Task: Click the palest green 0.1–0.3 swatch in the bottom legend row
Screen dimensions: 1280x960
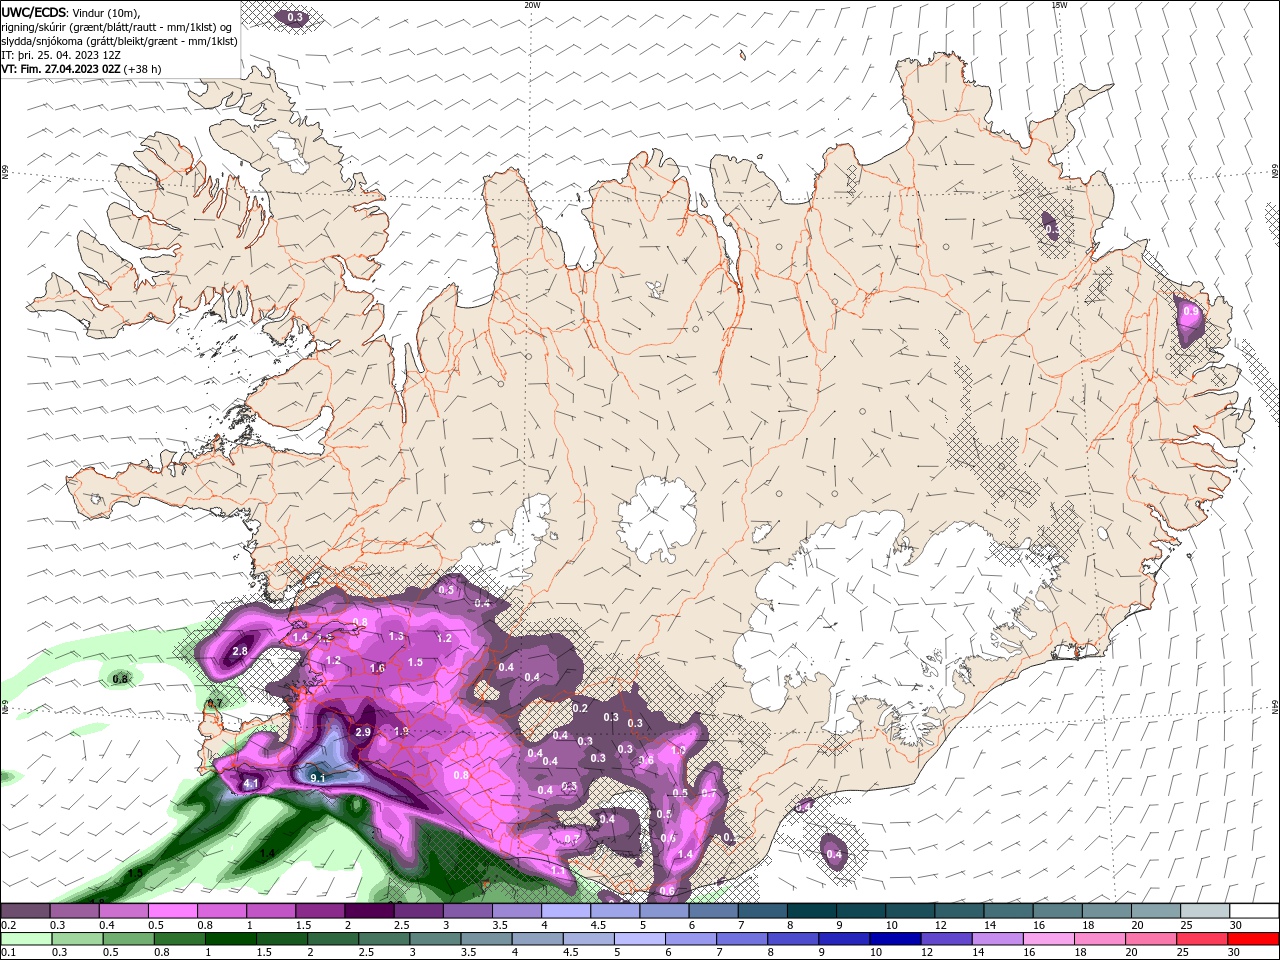Action: click(x=26, y=939)
